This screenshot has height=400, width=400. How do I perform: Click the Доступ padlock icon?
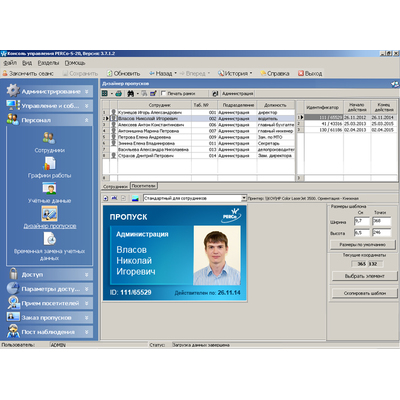[13, 274]
